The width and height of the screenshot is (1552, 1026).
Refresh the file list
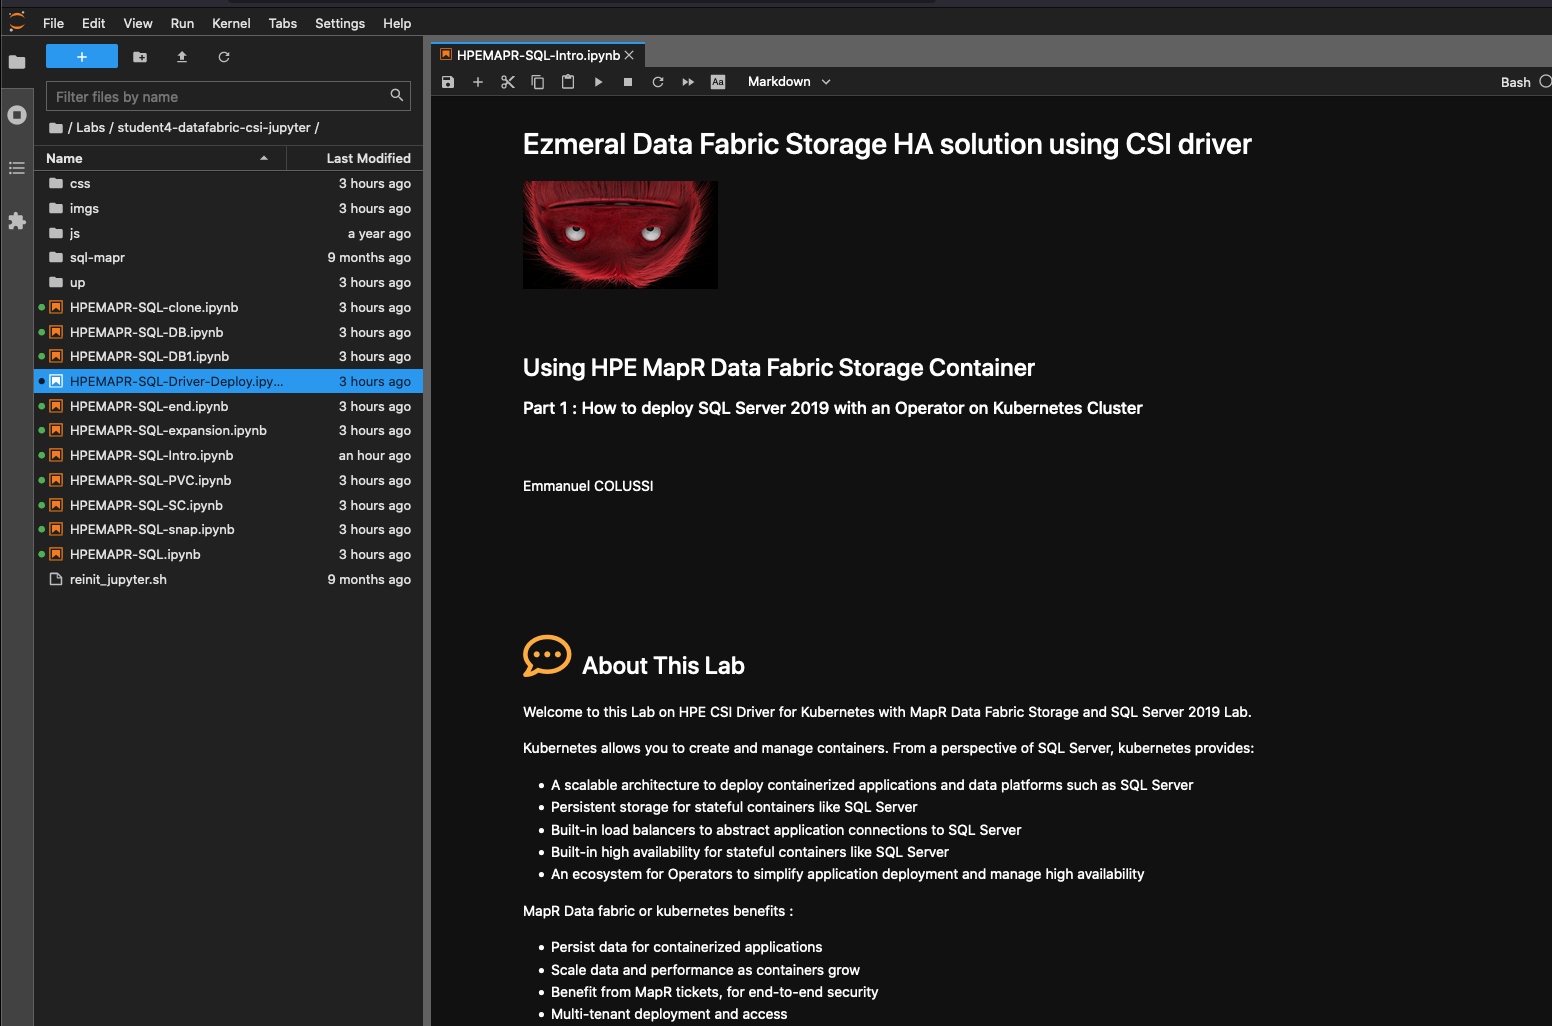tap(224, 57)
